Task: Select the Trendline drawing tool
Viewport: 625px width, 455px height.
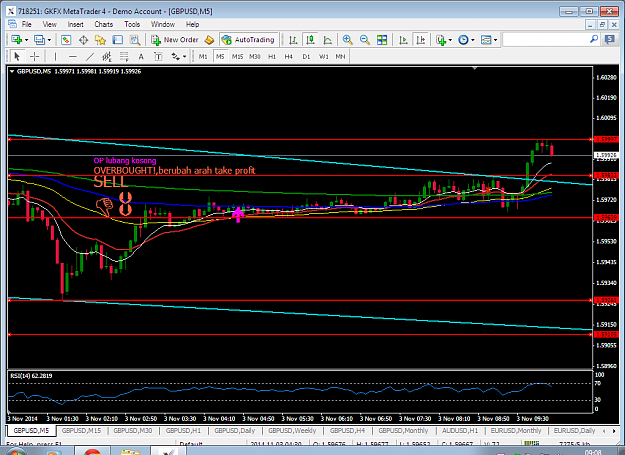Action: pyautogui.click(x=90, y=57)
